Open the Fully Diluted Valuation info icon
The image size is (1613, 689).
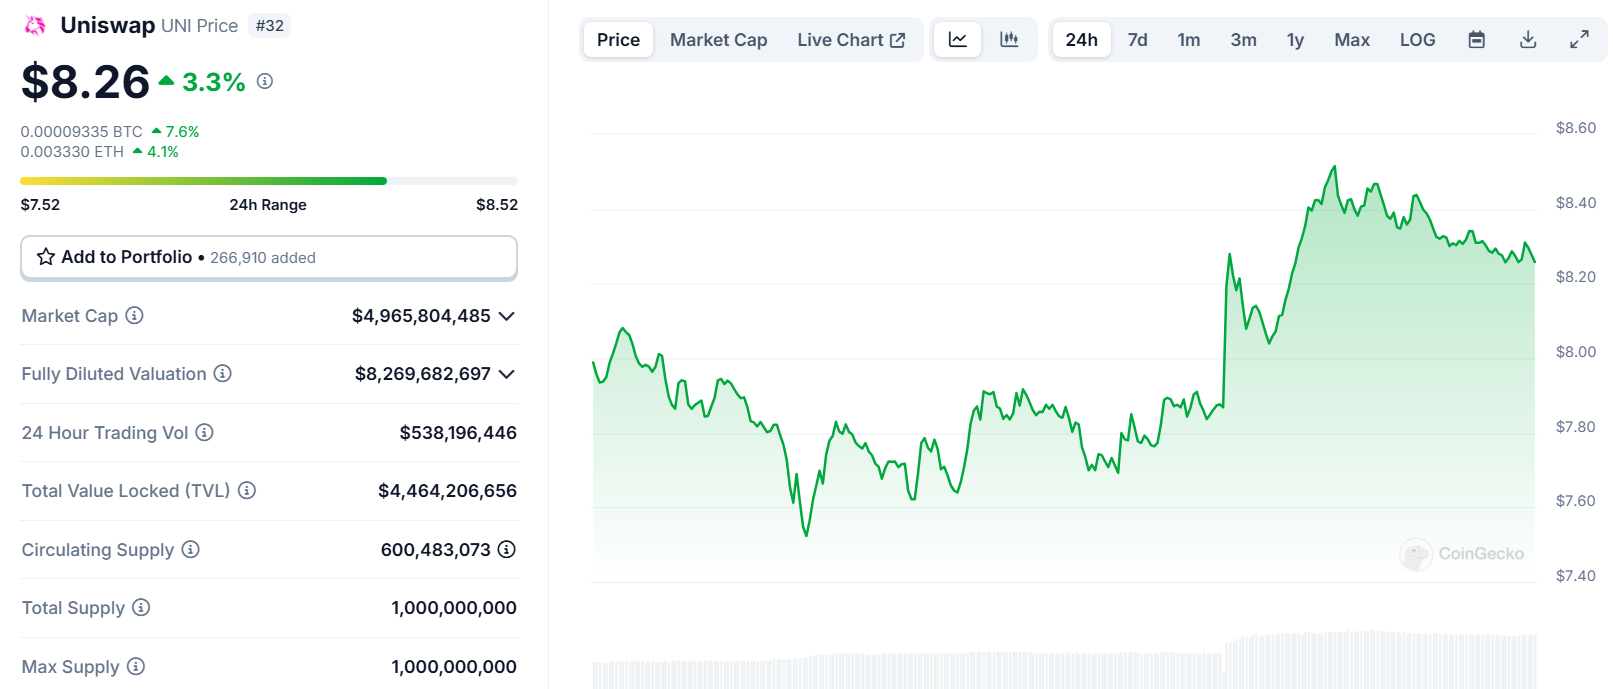[x=222, y=374]
